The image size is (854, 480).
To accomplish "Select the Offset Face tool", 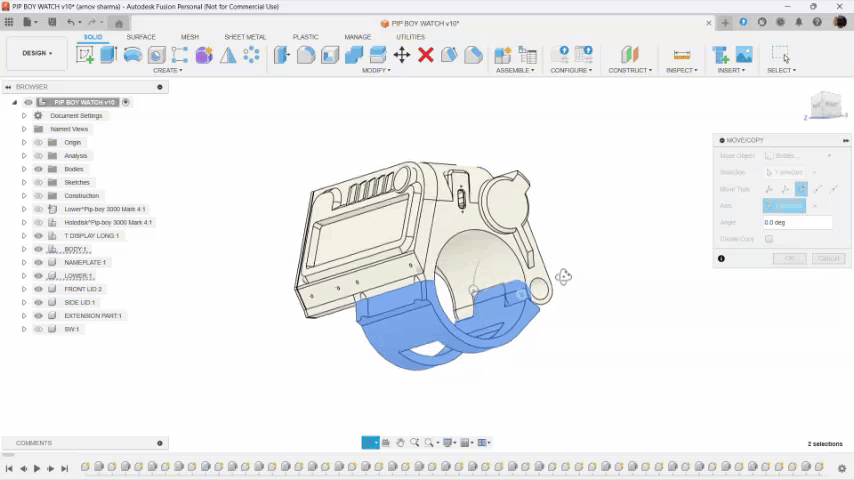I will coord(377,54).
